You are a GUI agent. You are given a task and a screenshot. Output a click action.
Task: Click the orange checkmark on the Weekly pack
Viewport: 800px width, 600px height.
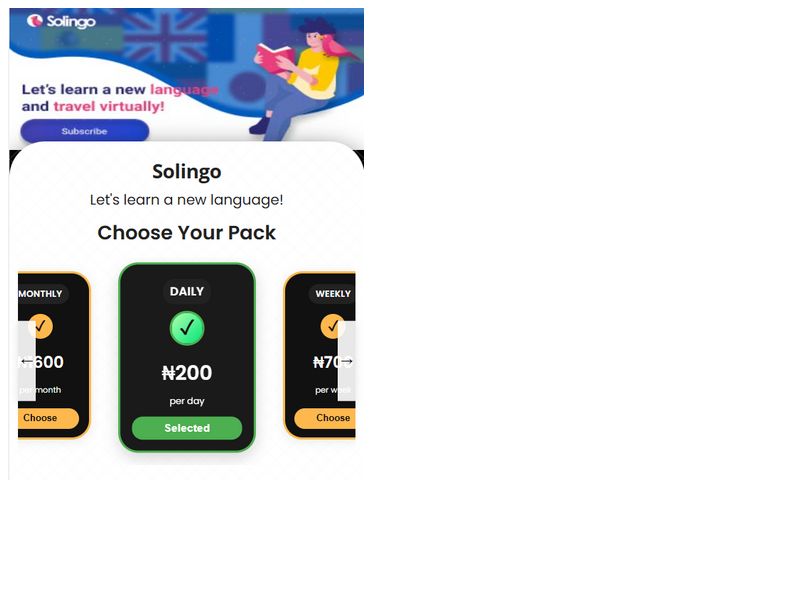pyautogui.click(x=333, y=326)
